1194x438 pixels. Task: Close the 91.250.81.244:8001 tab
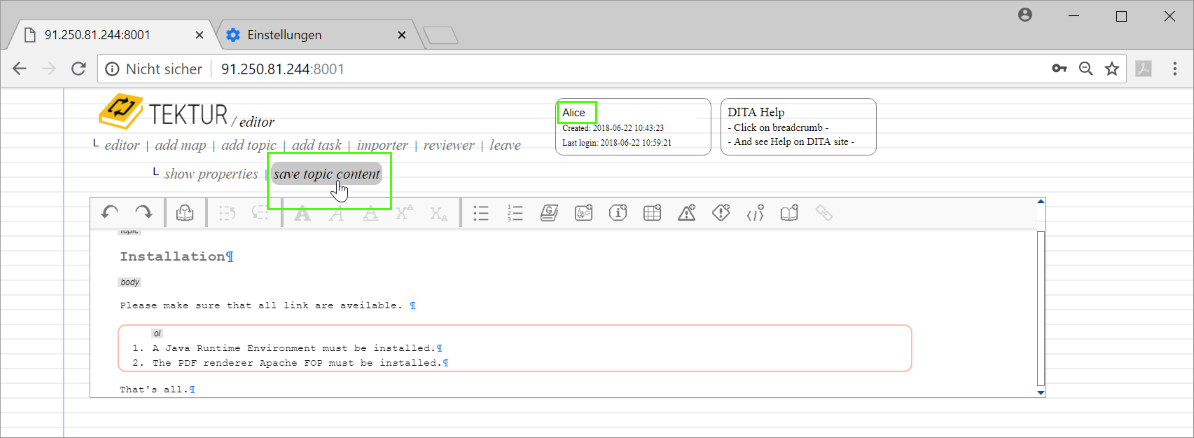199,35
